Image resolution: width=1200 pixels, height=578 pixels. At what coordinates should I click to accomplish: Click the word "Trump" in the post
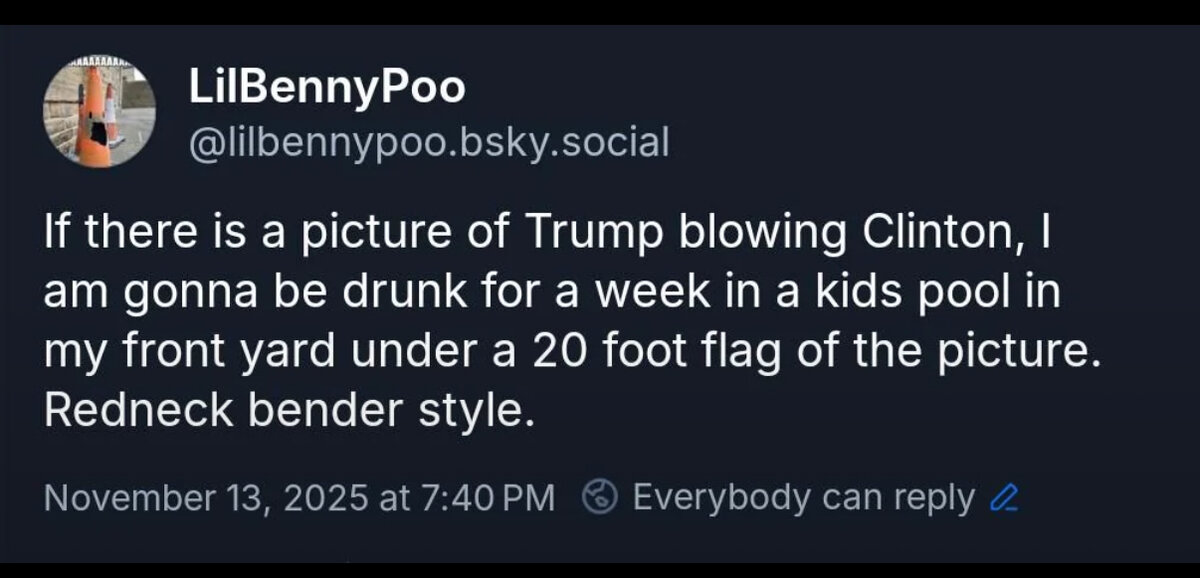click(x=606, y=233)
